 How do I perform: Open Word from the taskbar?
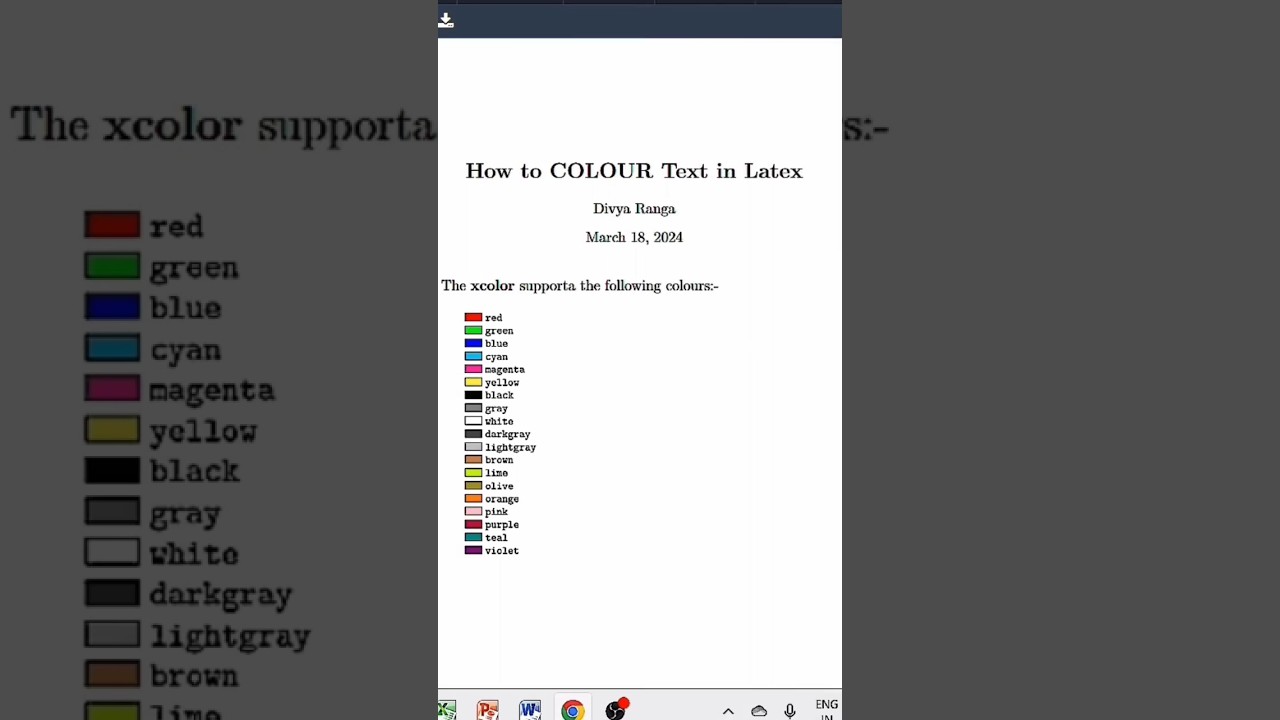click(530, 710)
